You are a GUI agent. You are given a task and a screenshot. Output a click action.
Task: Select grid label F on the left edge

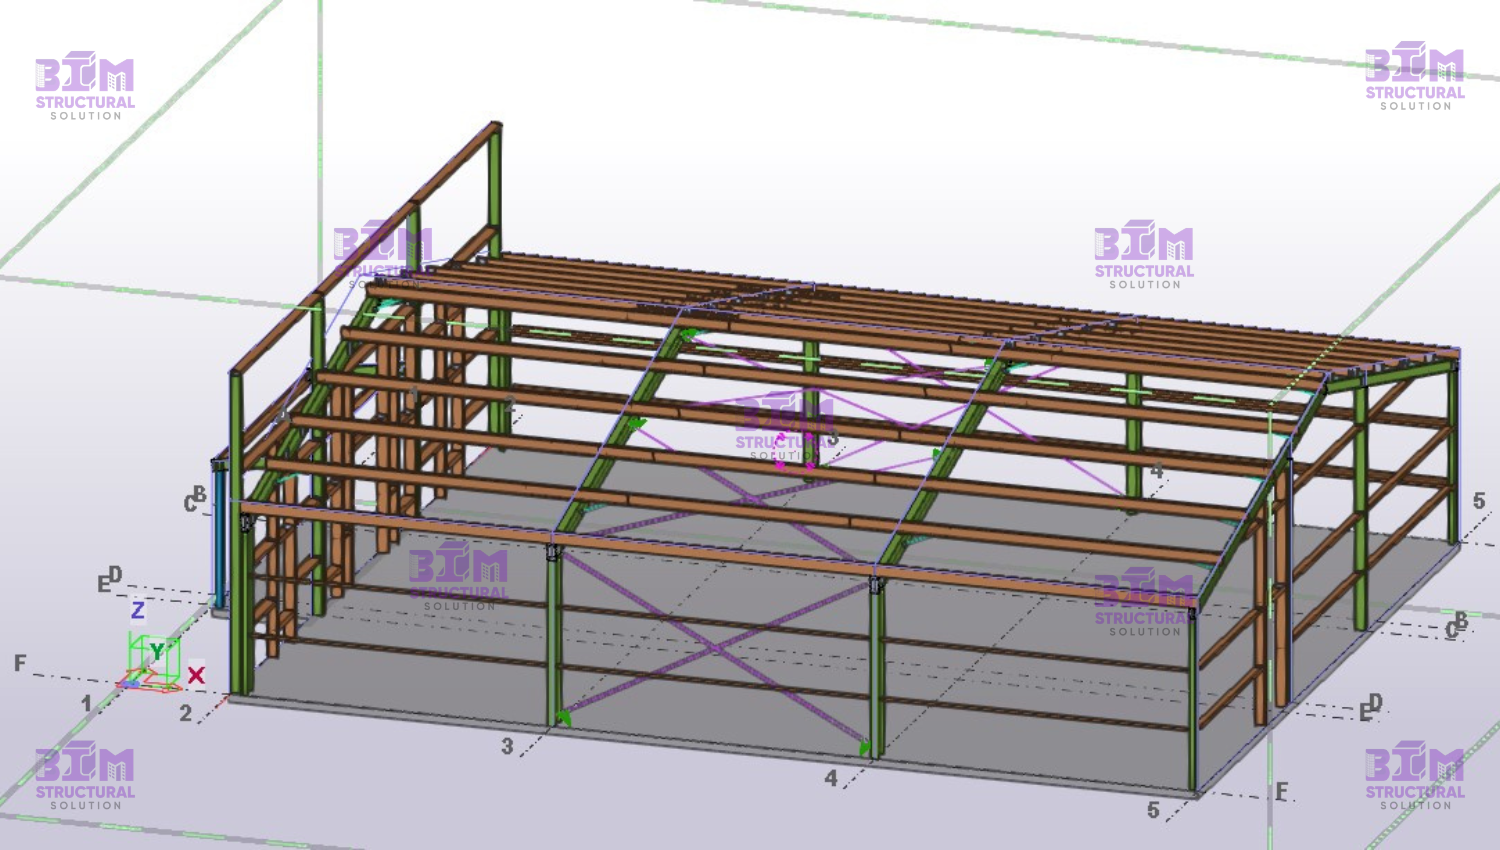20,663
